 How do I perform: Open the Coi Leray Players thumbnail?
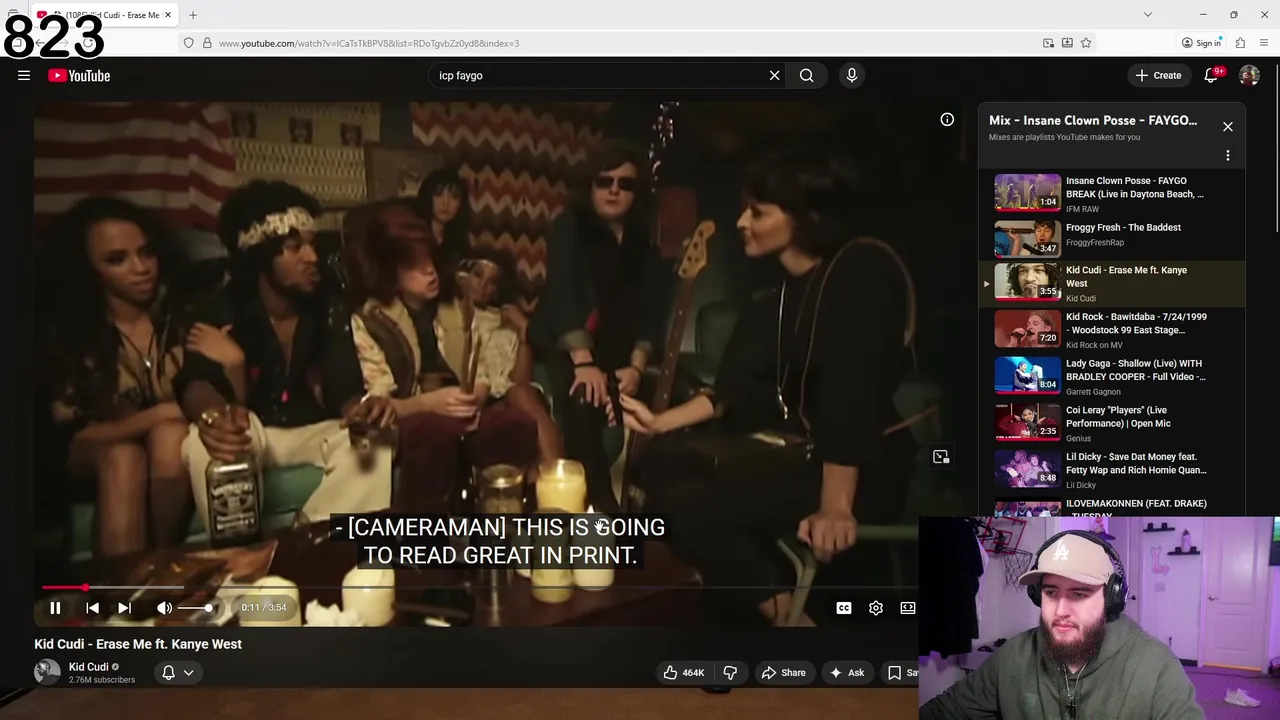[1027, 421]
